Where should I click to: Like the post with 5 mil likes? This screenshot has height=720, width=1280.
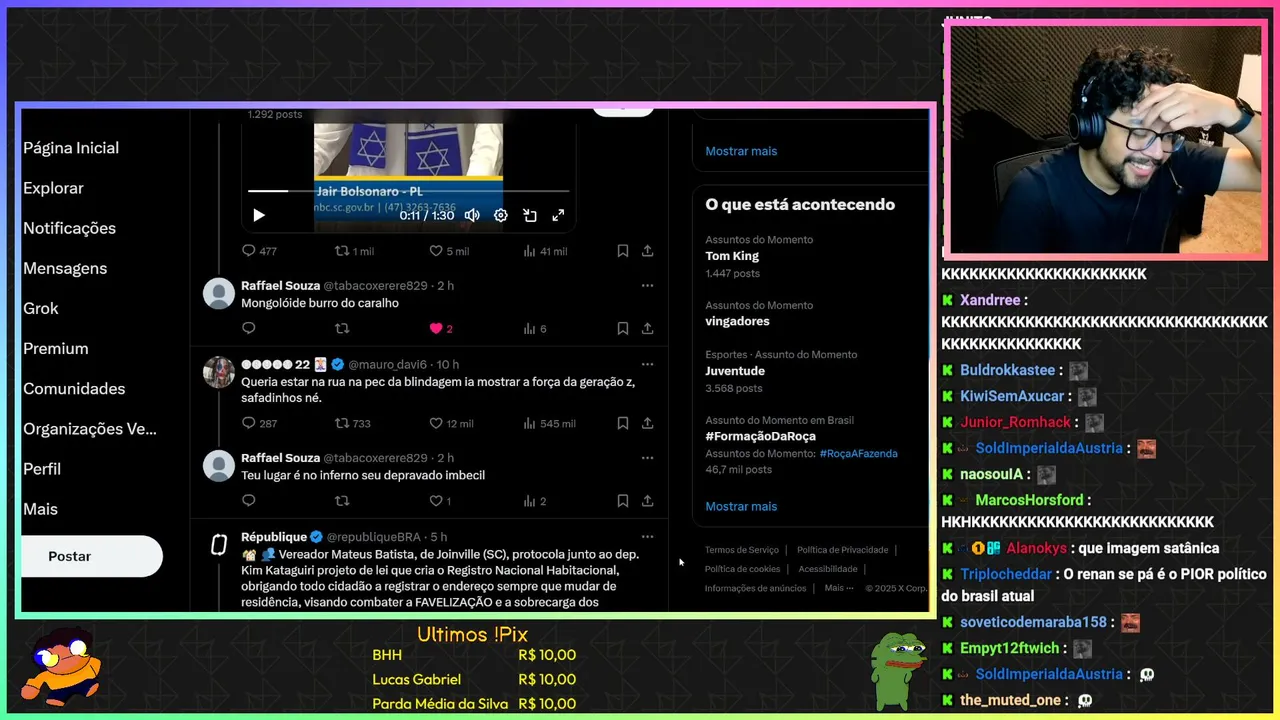pos(449,251)
